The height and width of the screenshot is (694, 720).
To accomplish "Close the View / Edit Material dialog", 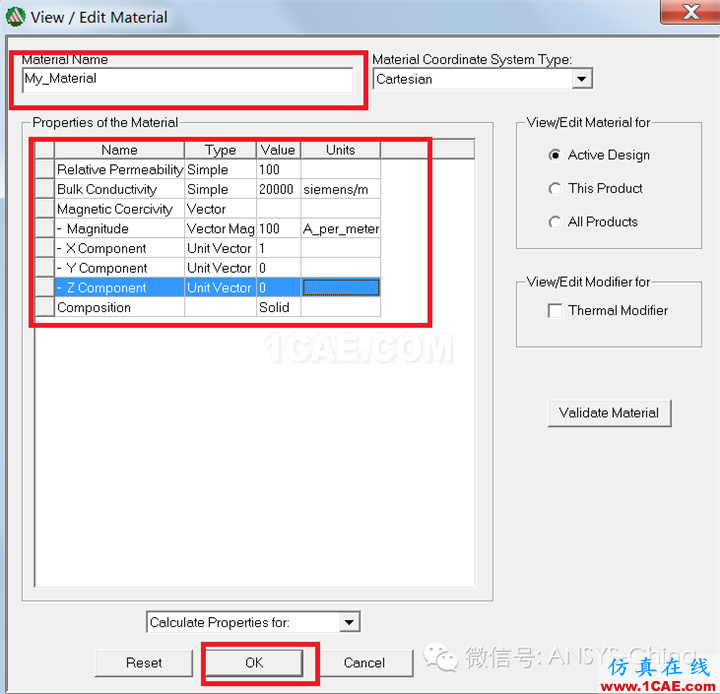I will tap(689, 13).
